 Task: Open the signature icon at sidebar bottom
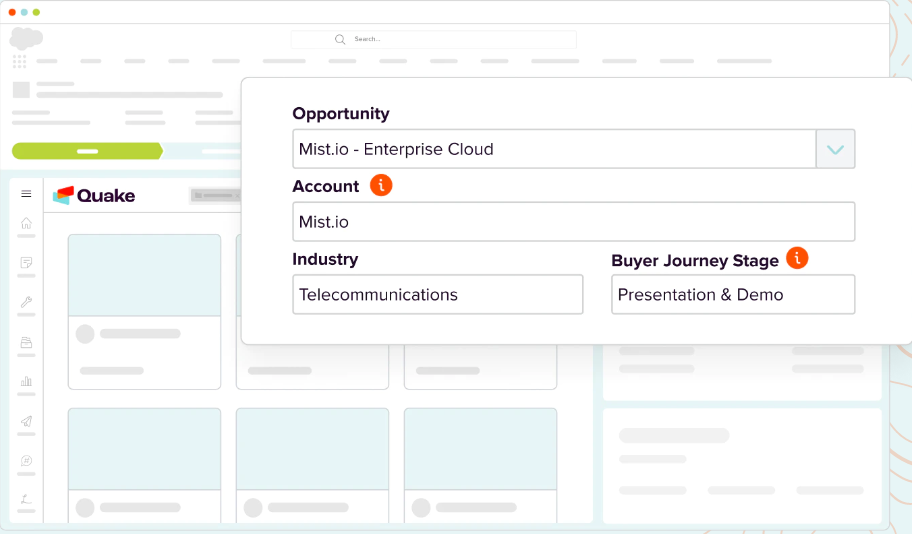[x=26, y=499]
